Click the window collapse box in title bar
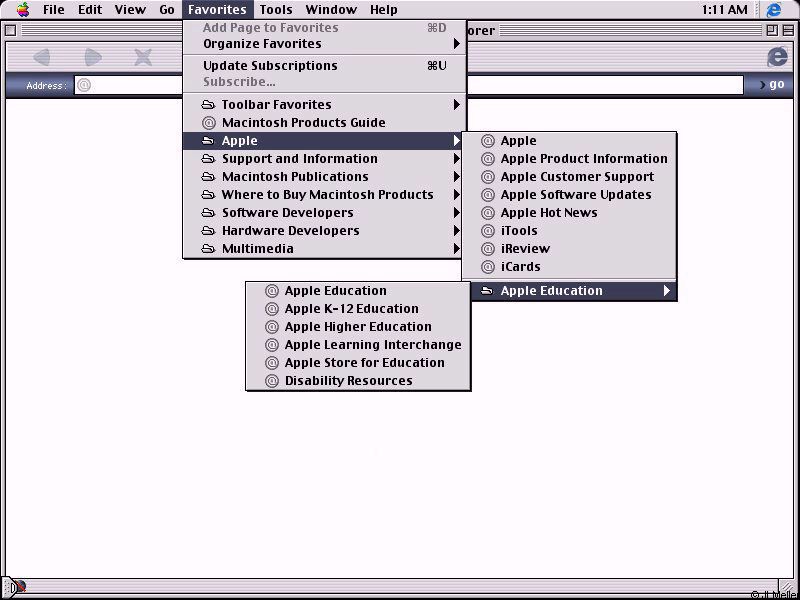This screenshot has width=800, height=600. pos(787,31)
